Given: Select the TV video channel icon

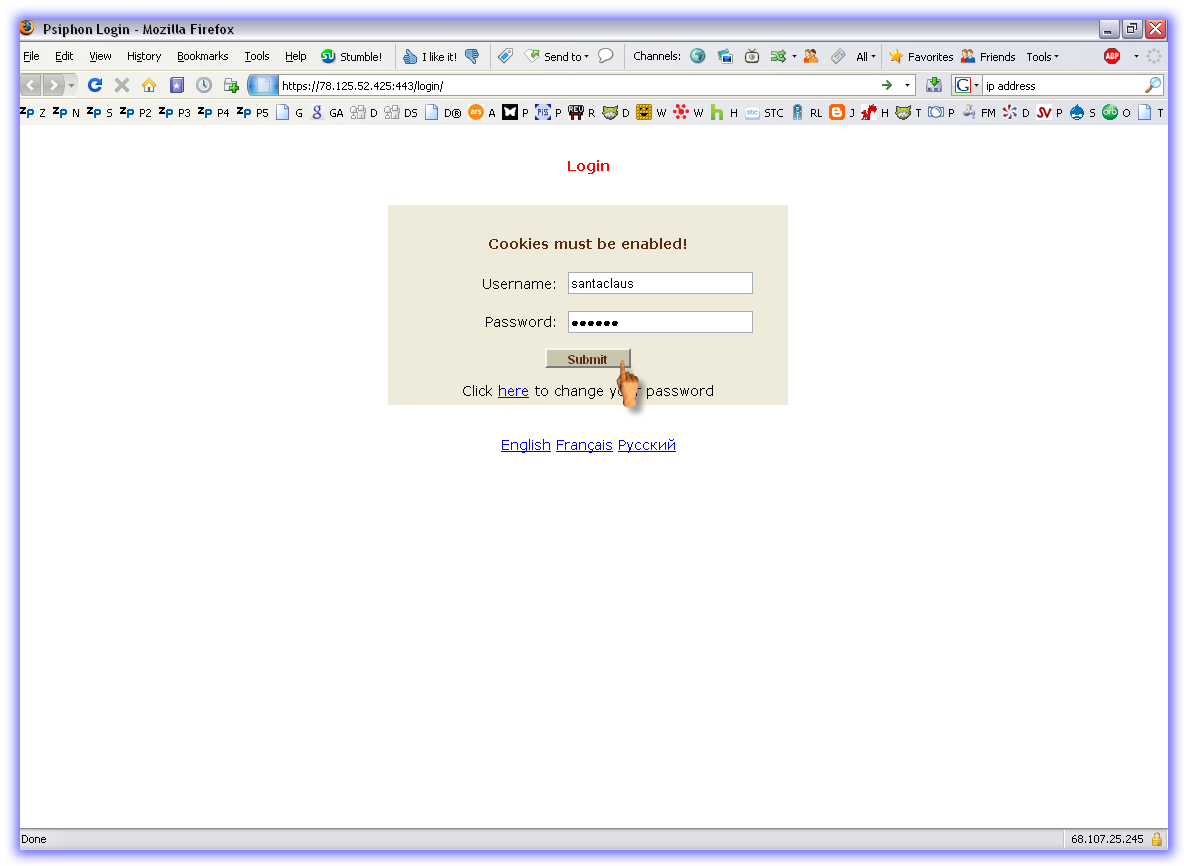Looking at the screenshot, I should [752, 56].
